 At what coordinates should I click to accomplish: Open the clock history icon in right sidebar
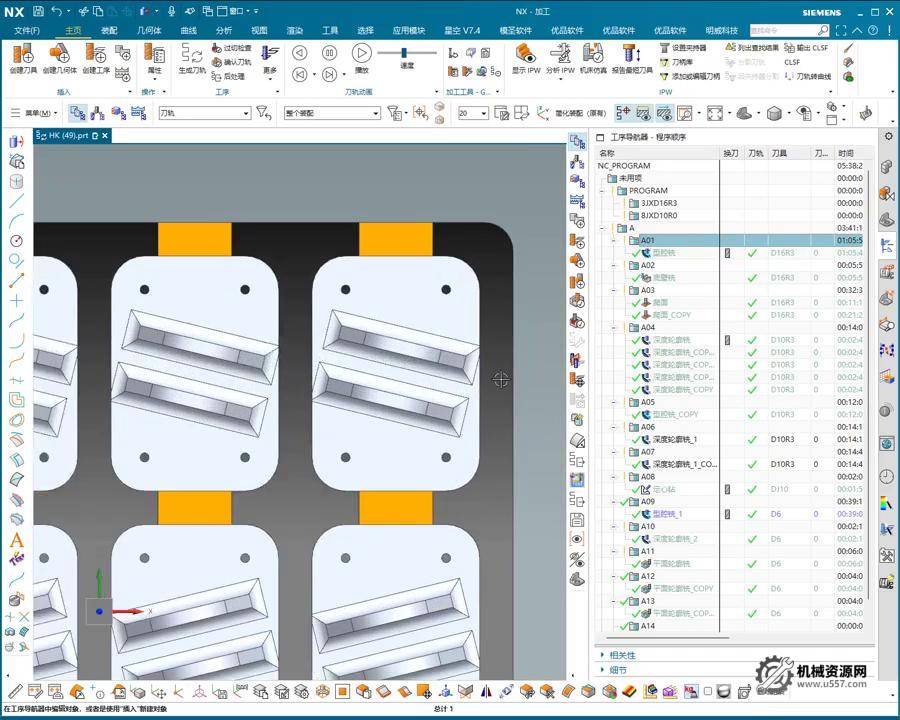pyautogui.click(x=886, y=476)
